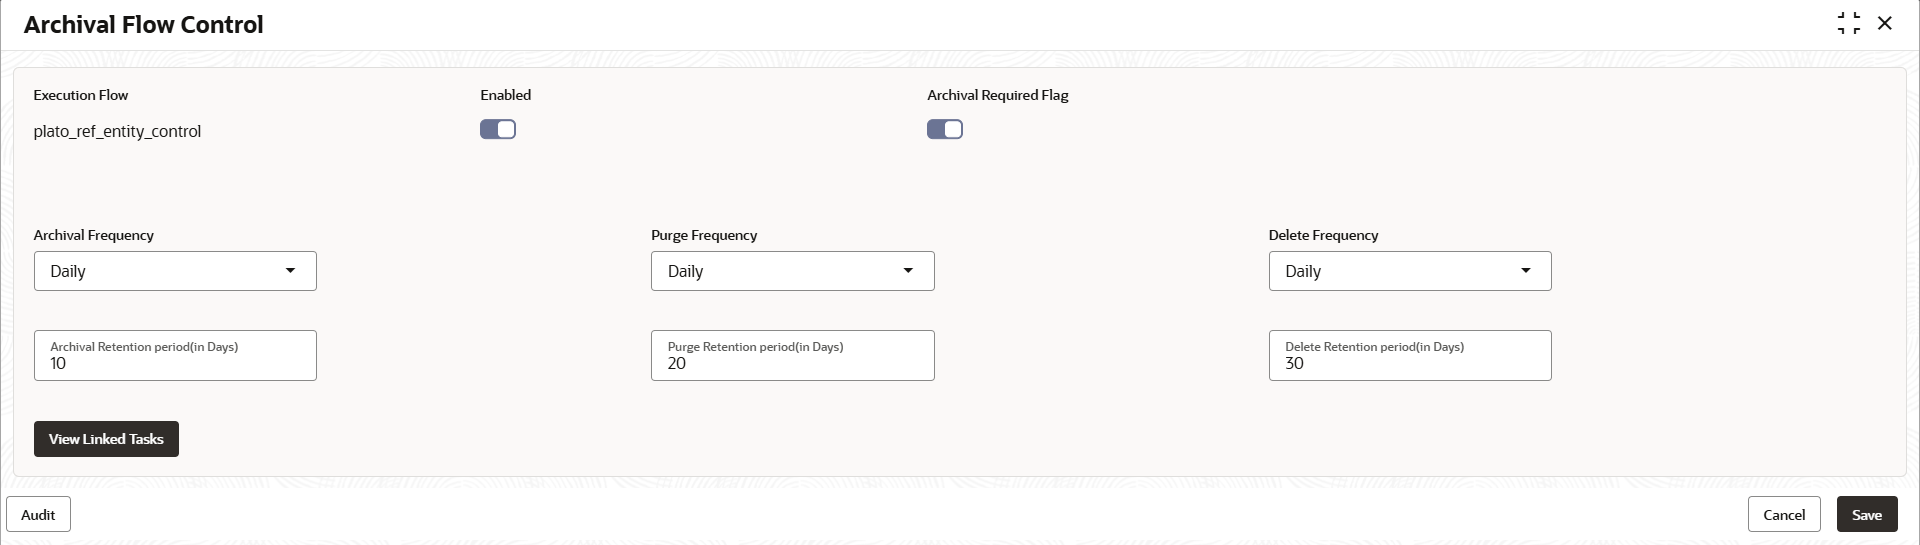
Task: Focus the Archival Retention period field
Action: [175, 355]
